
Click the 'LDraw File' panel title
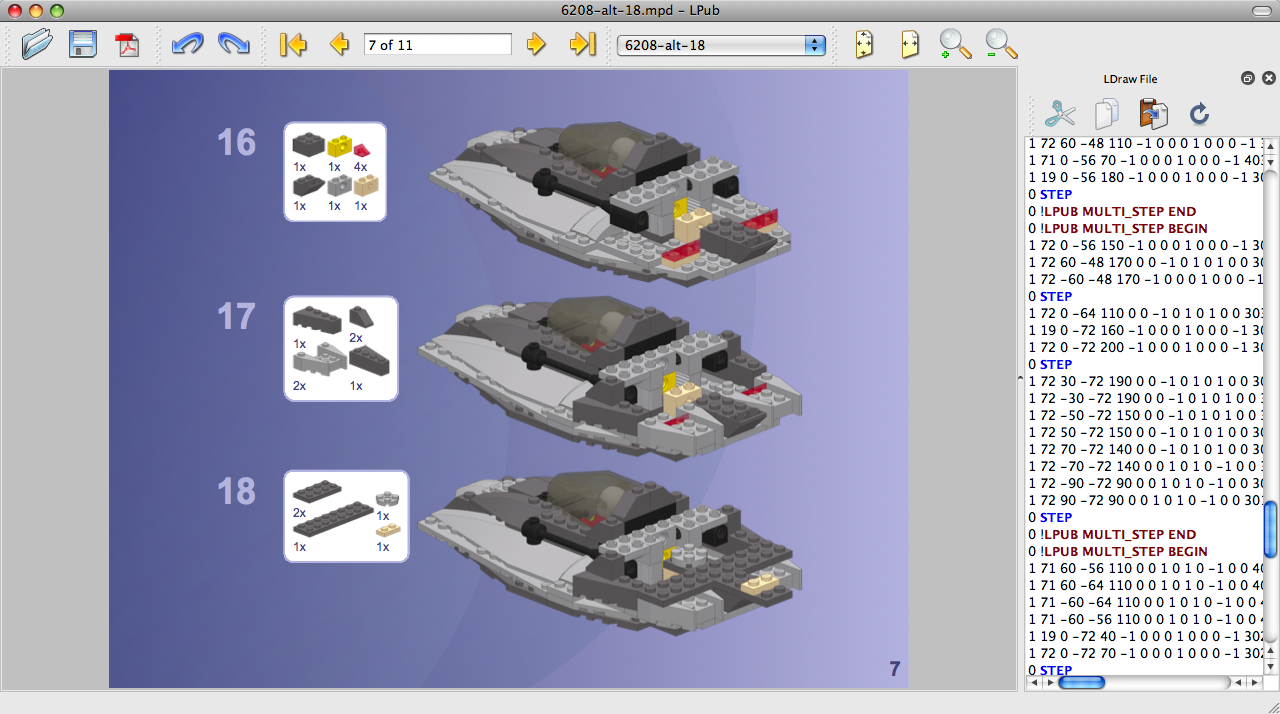point(1130,79)
